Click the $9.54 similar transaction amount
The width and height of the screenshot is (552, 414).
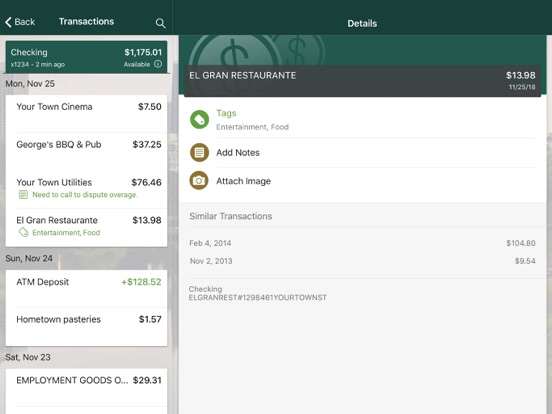coord(525,261)
